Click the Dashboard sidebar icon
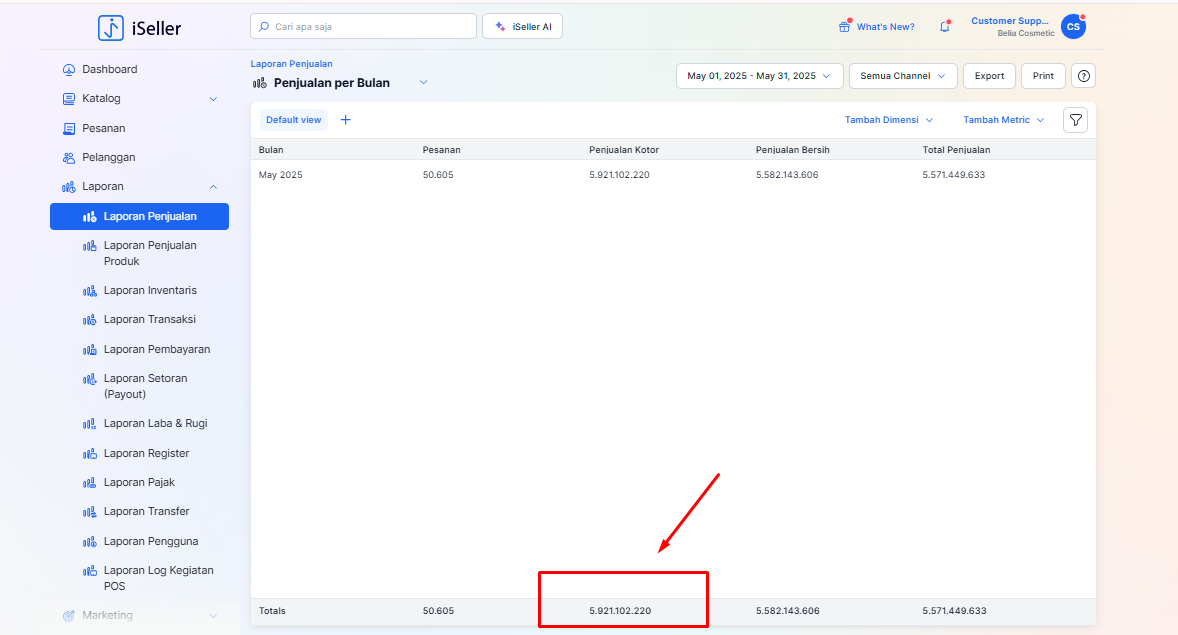 click(x=69, y=70)
